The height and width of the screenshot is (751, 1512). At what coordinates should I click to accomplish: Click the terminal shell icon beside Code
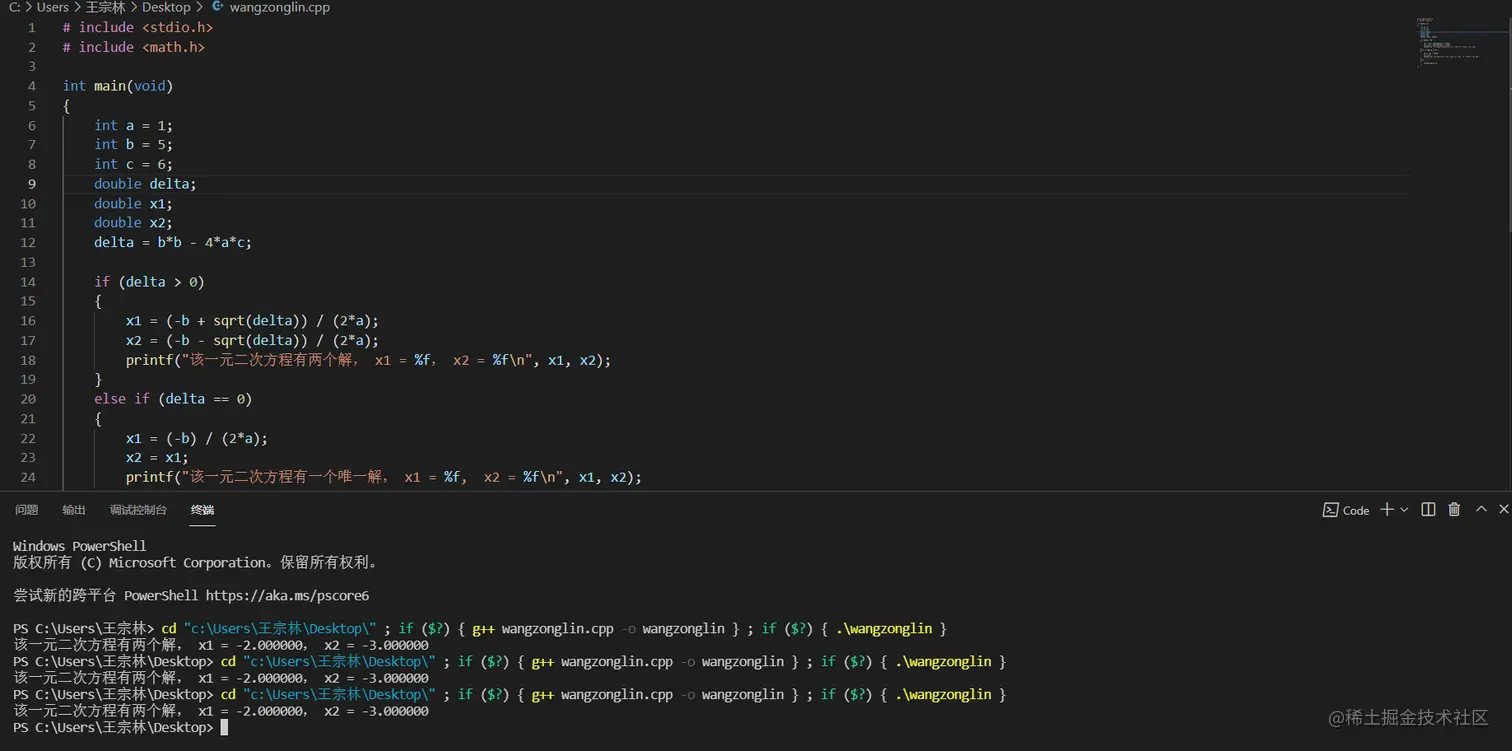(1330, 510)
